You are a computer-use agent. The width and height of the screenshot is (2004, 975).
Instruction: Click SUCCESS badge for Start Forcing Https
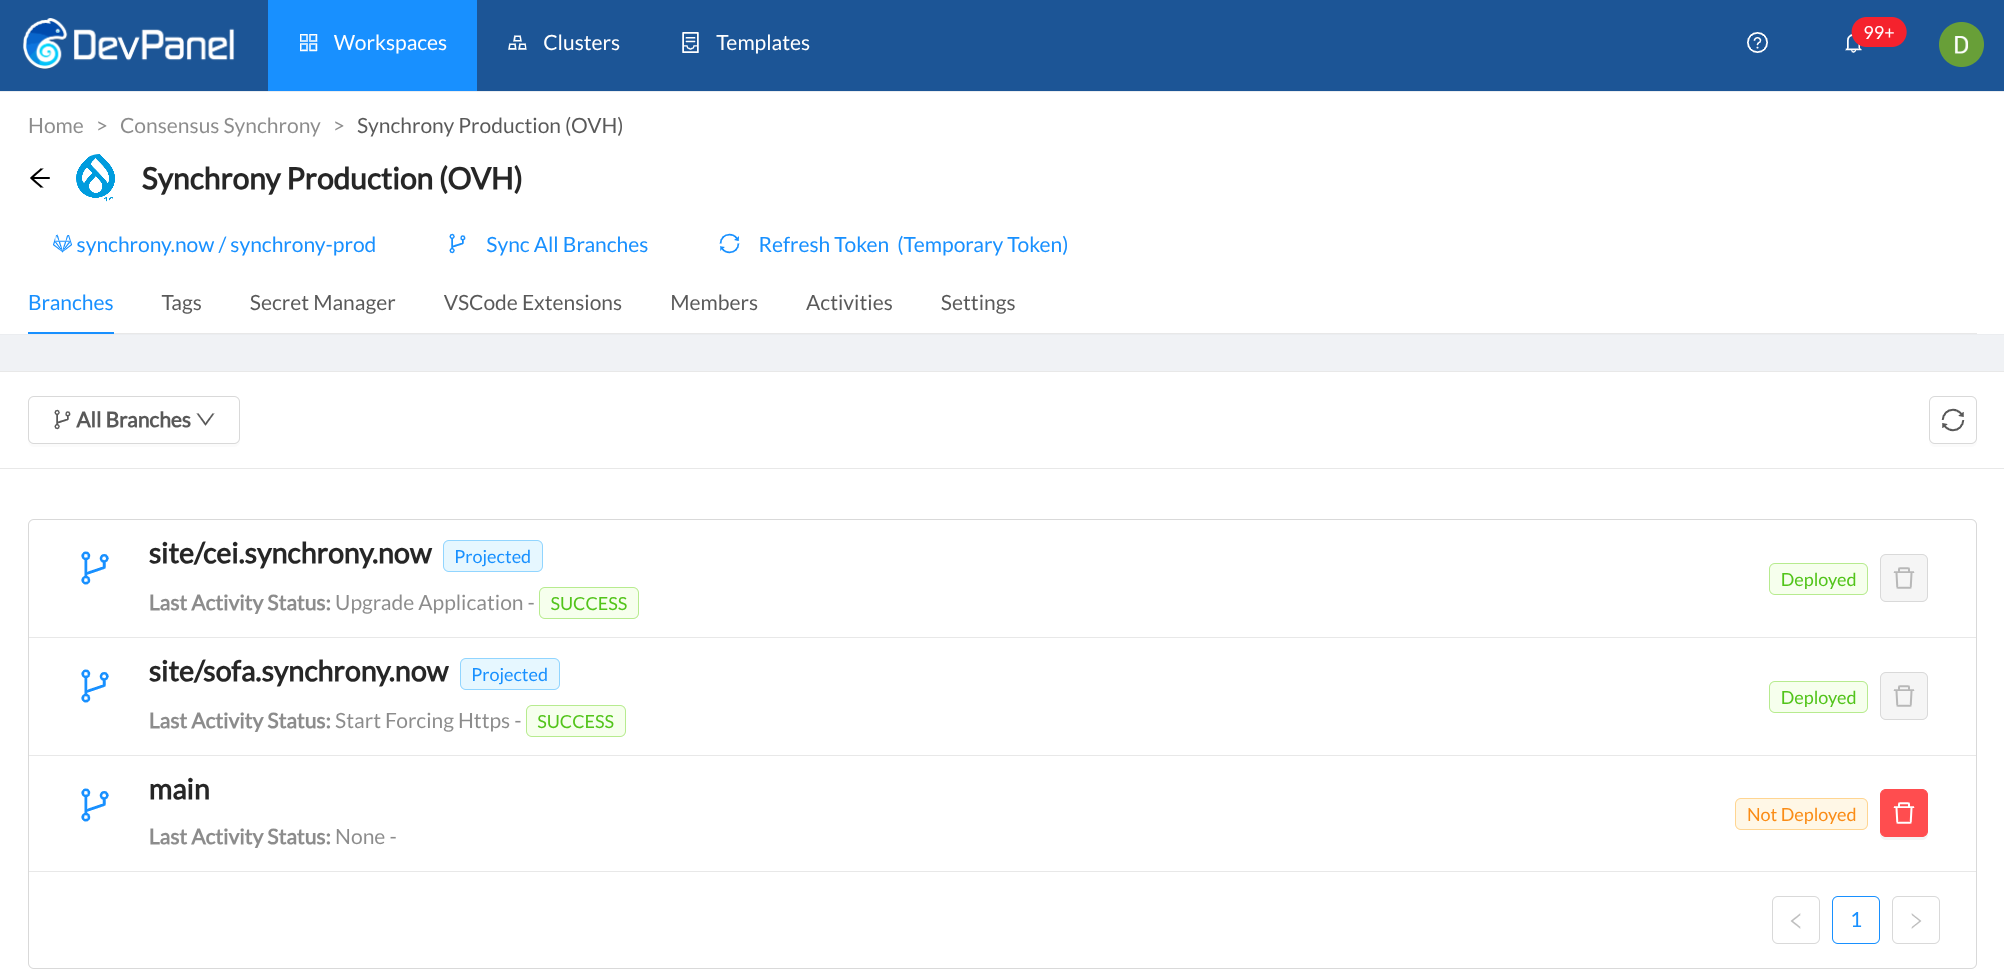pyautogui.click(x=575, y=721)
